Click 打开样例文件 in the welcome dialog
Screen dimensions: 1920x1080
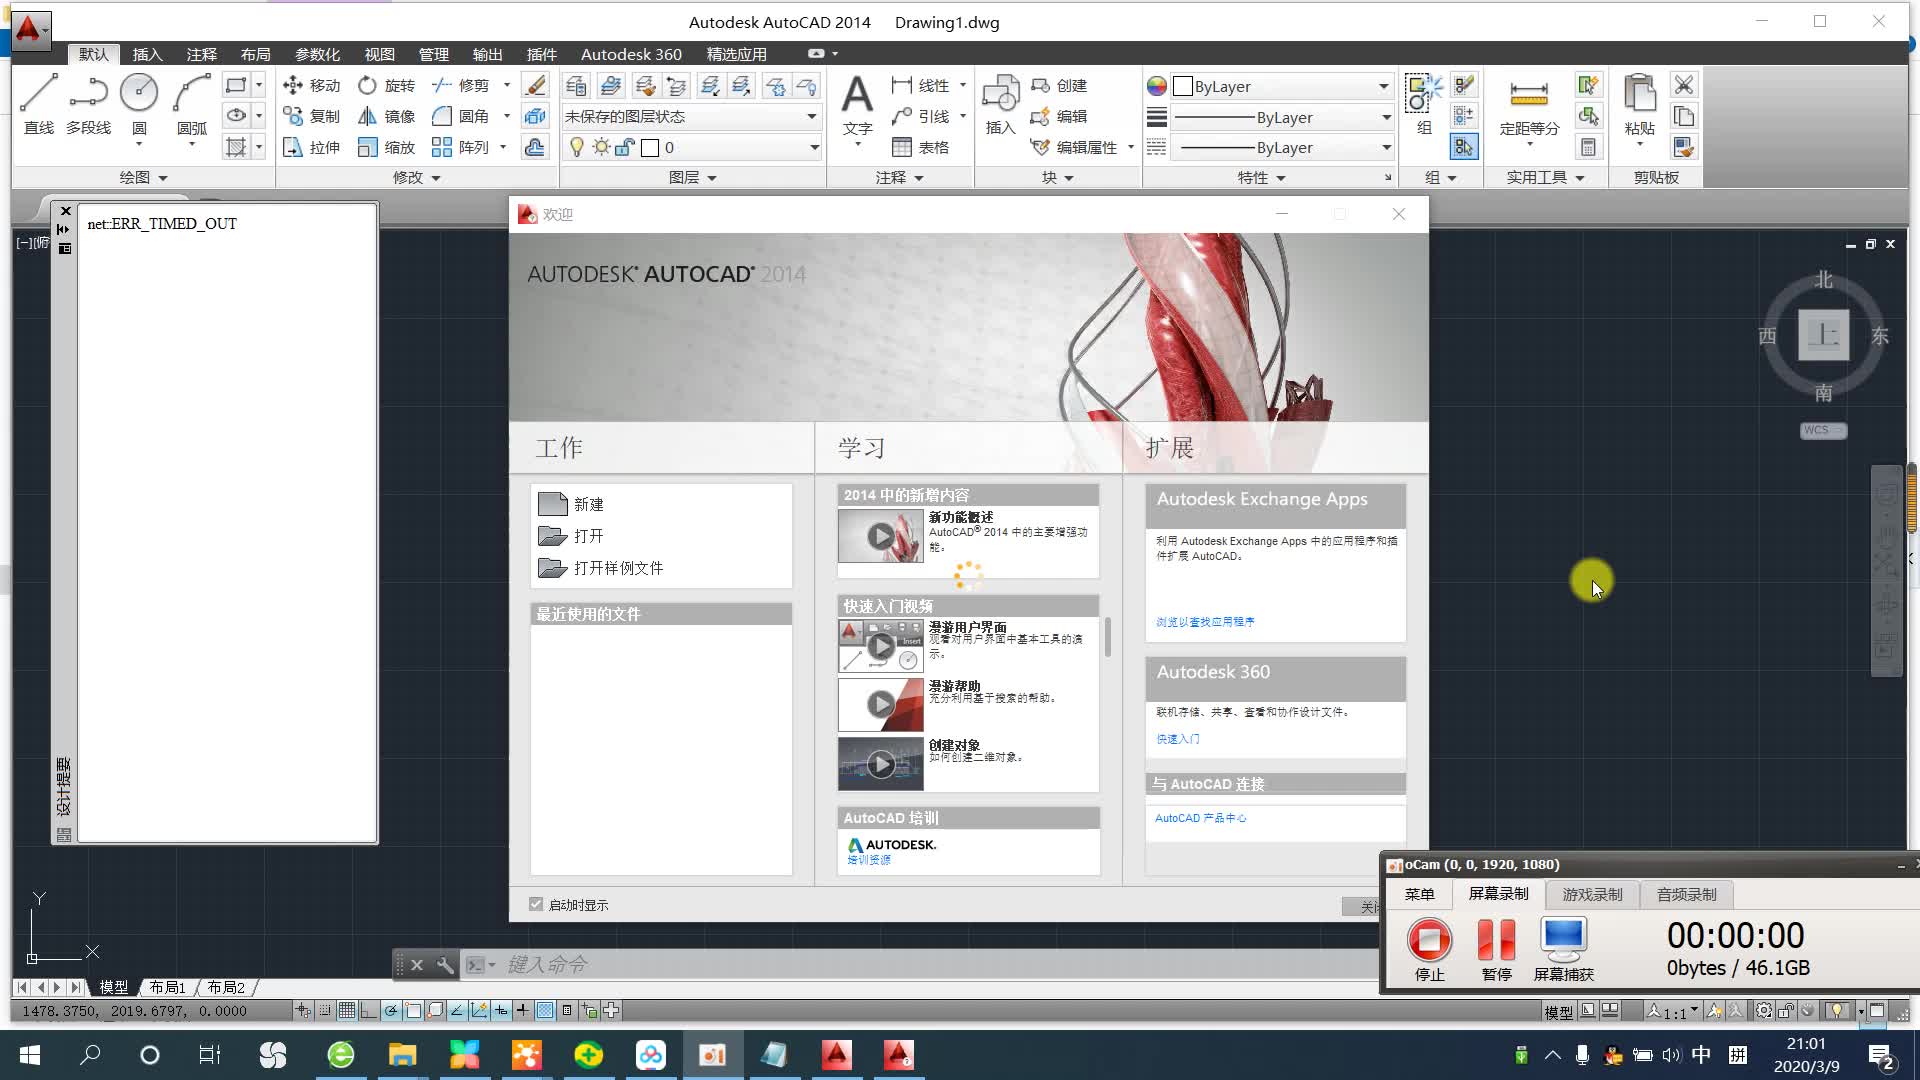click(618, 568)
